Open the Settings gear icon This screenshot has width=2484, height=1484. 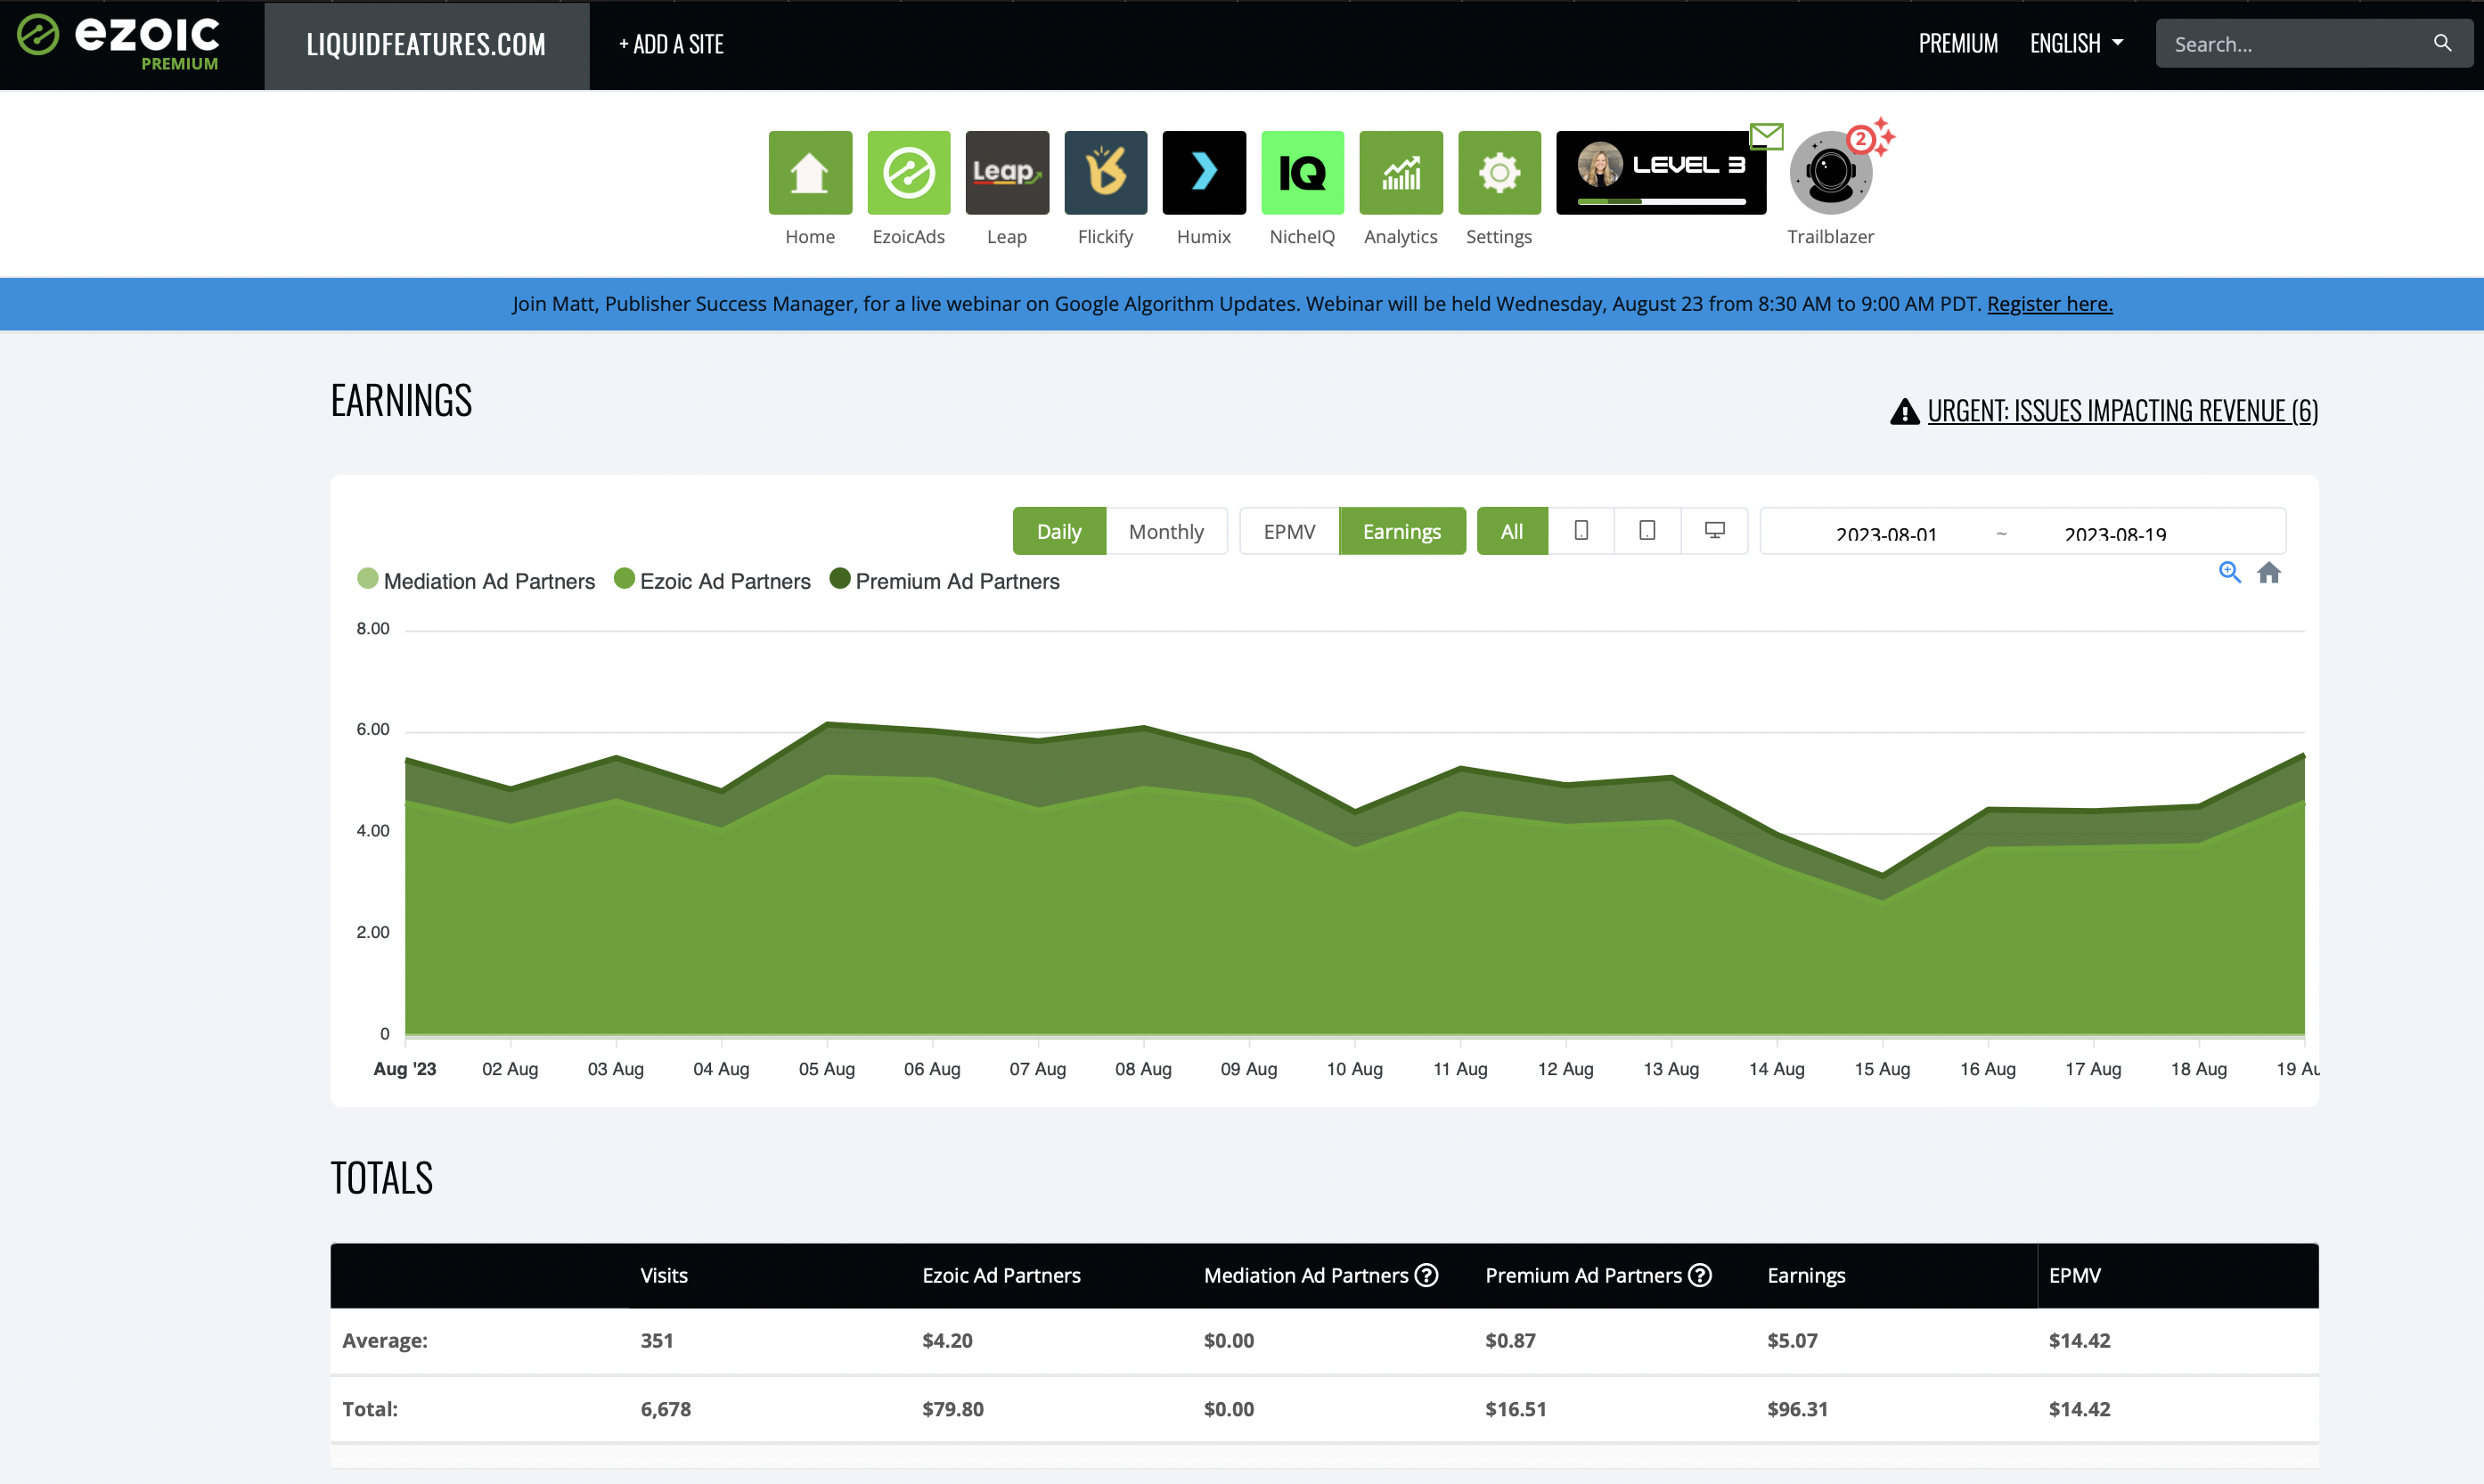click(x=1499, y=172)
